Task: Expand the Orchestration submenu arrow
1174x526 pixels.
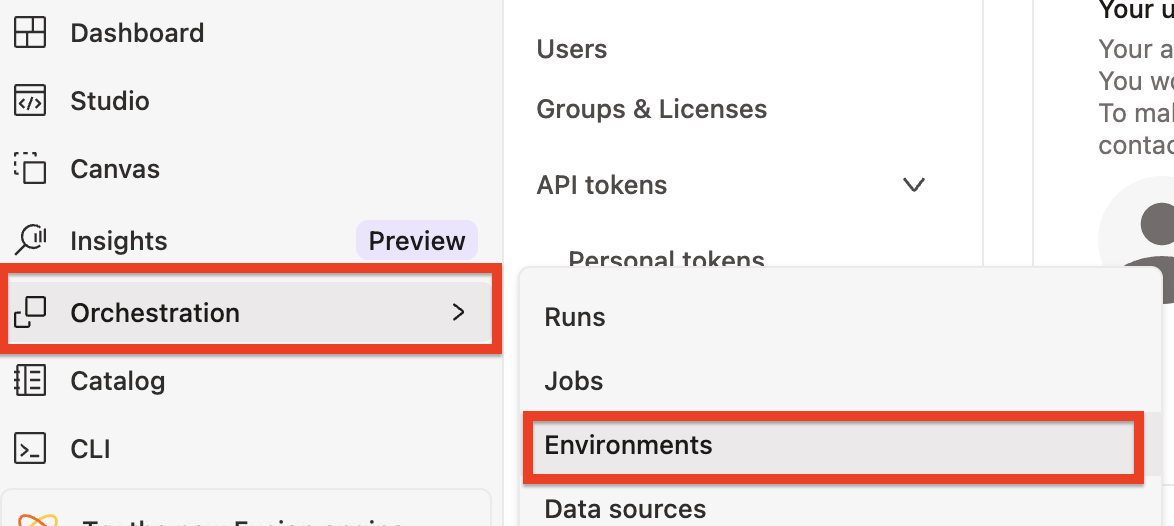Action: click(x=459, y=313)
